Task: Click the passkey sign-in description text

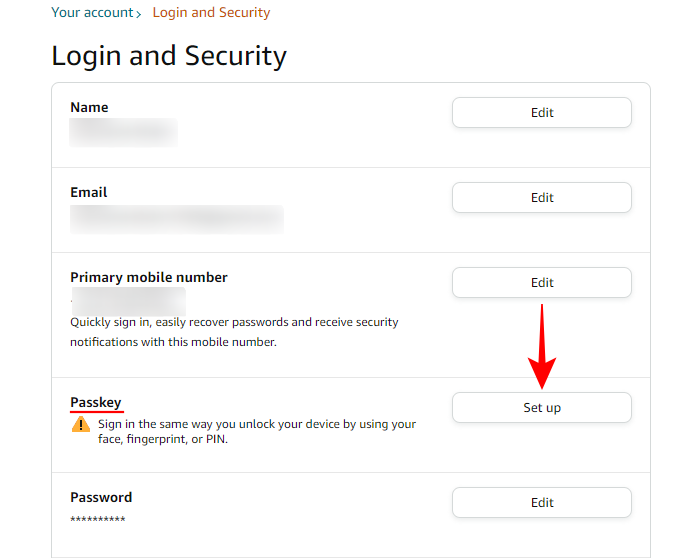Action: (x=256, y=431)
